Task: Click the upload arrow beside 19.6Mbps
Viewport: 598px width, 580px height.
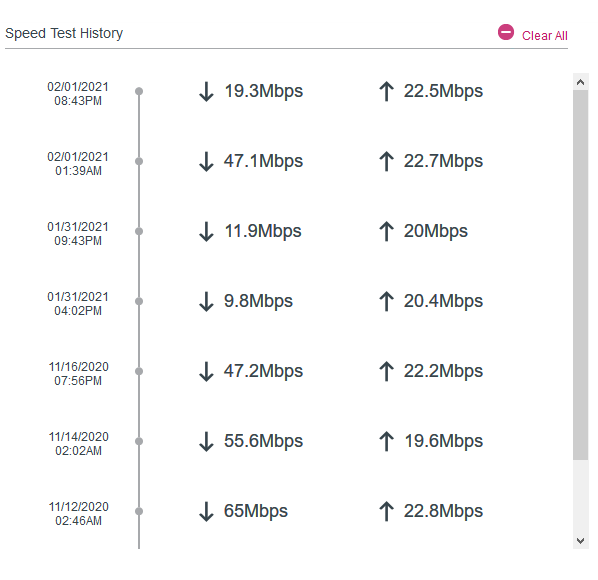Action: pos(386,442)
